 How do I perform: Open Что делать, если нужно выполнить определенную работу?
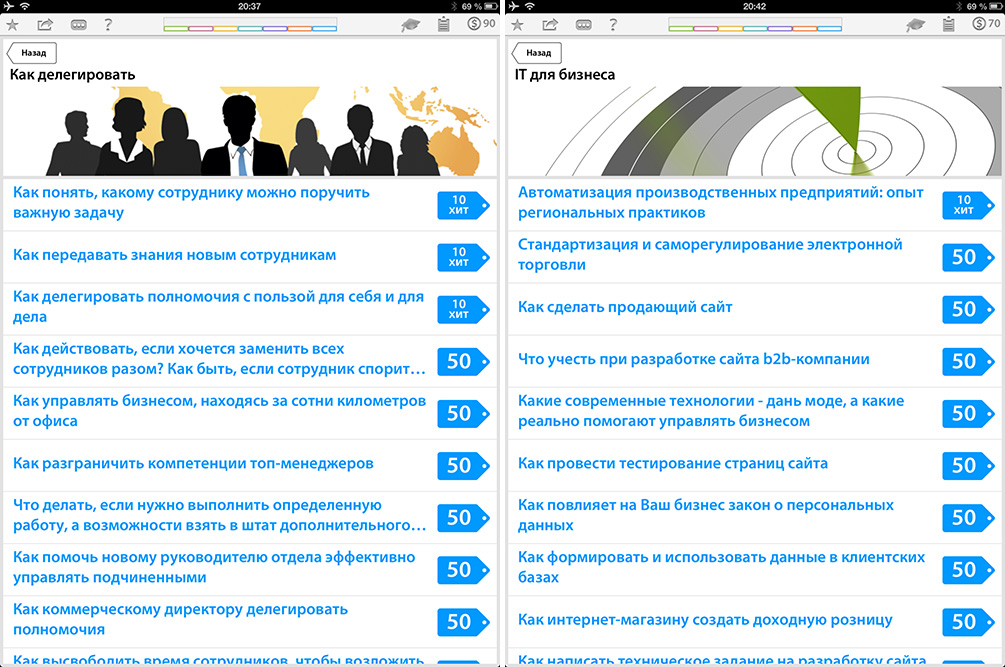click(x=250, y=517)
